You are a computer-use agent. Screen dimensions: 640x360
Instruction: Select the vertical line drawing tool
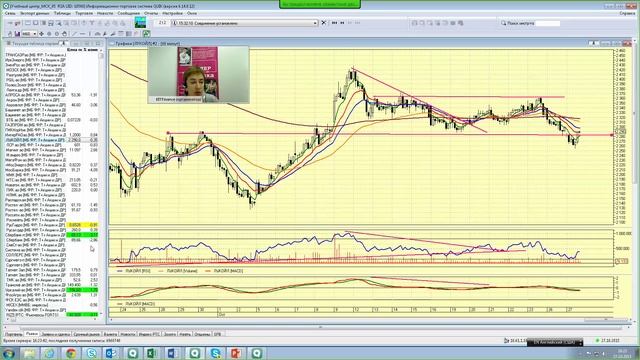pyautogui.click(x=89, y=33)
